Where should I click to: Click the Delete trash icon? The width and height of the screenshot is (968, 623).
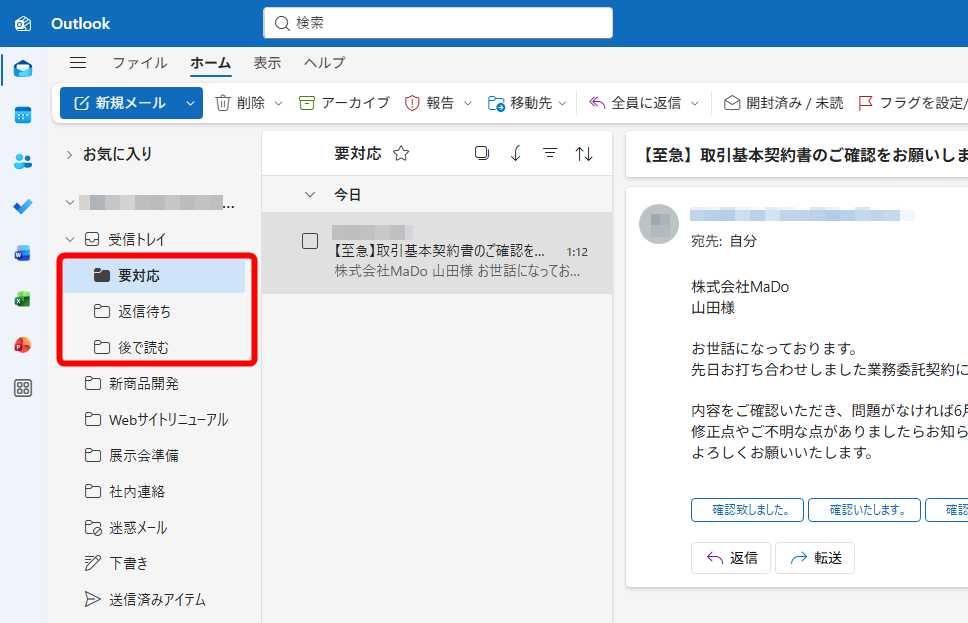[223, 102]
